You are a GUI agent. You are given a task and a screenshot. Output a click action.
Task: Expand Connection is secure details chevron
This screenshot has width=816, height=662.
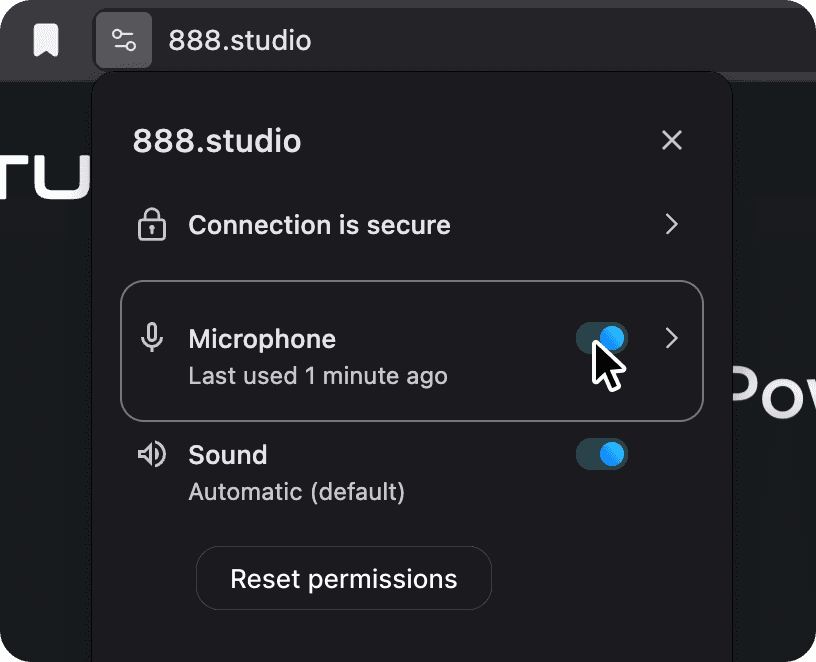[671, 224]
